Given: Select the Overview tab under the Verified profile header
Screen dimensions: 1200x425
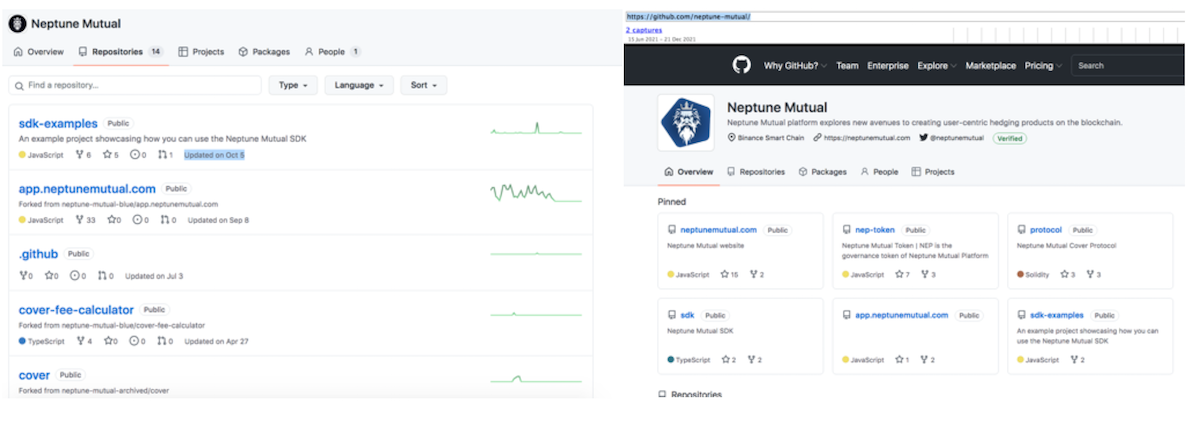Looking at the screenshot, I should [x=689, y=172].
